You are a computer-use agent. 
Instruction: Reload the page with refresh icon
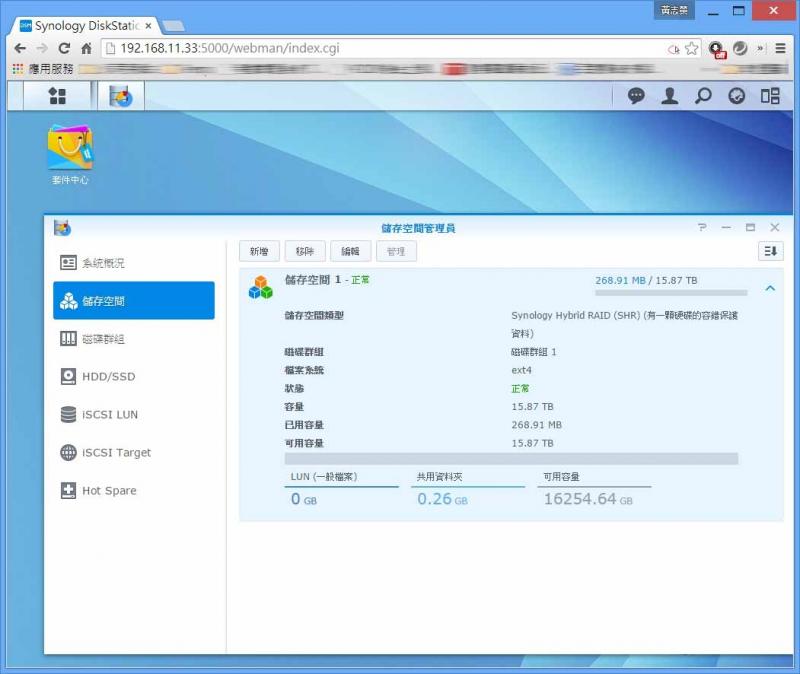pos(64,48)
